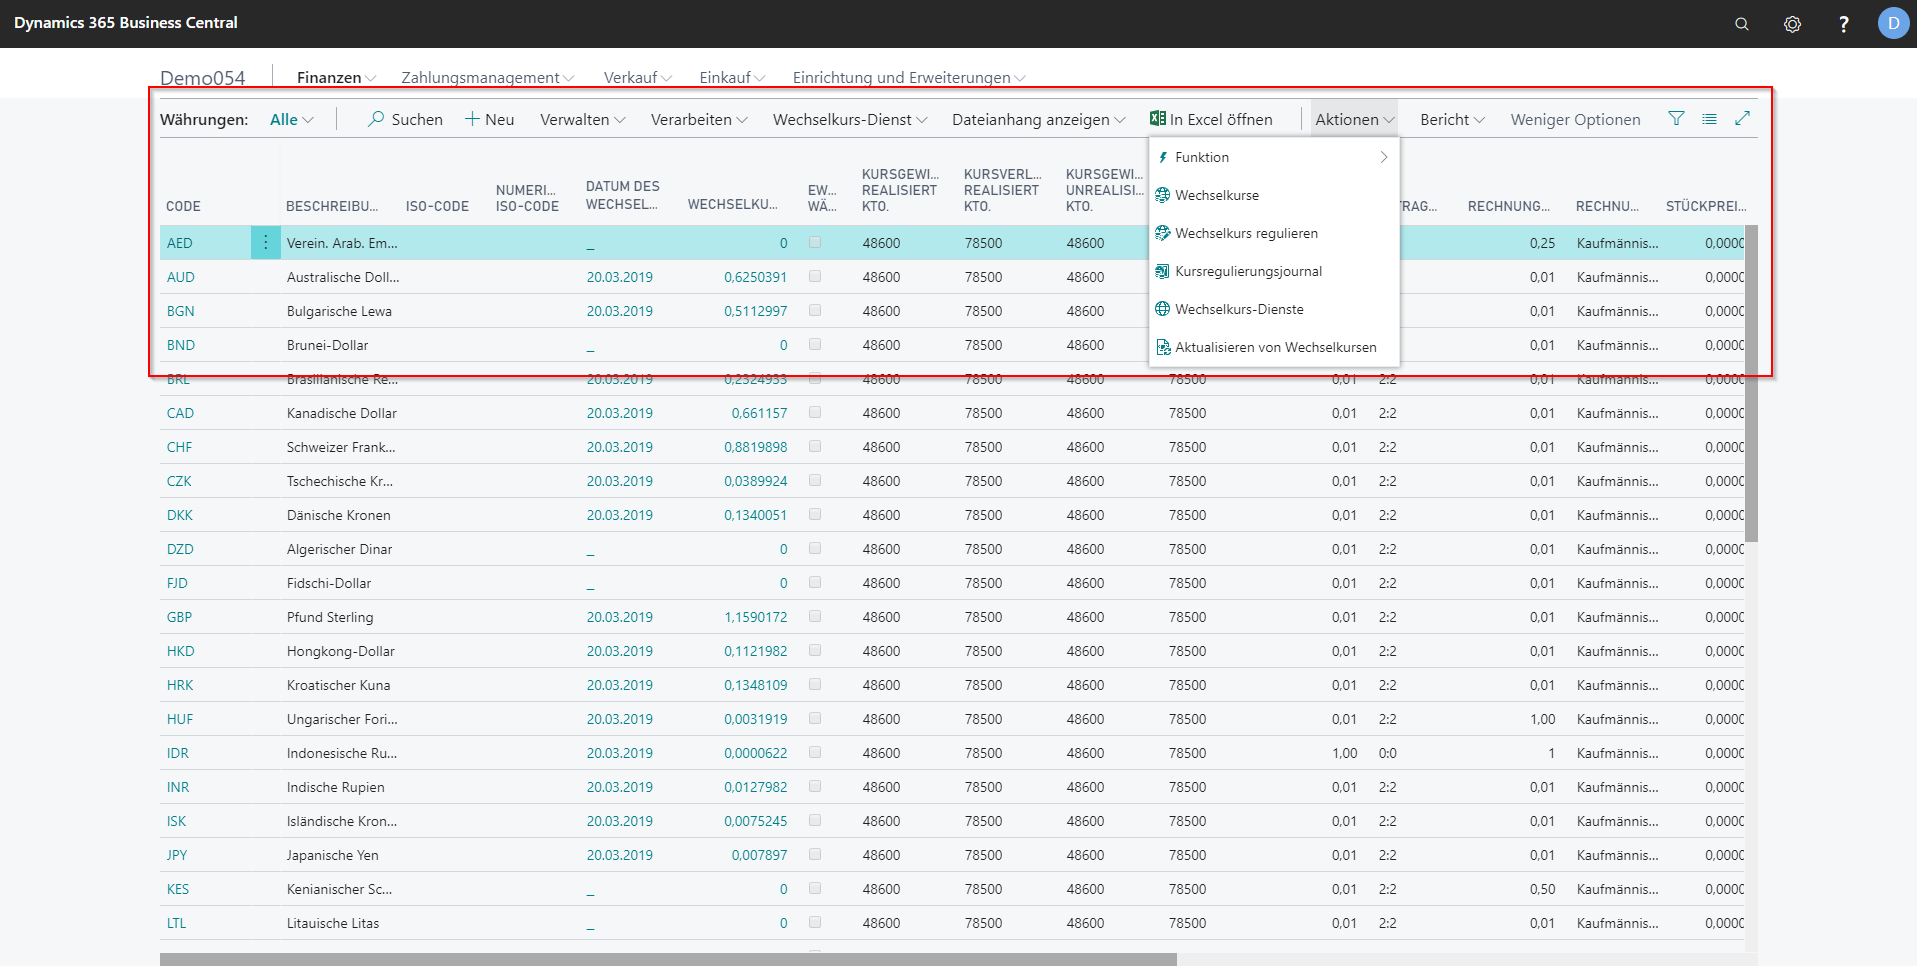Toggle EWU currency checkbox for BGN row
The width and height of the screenshot is (1917, 966).
point(815,310)
